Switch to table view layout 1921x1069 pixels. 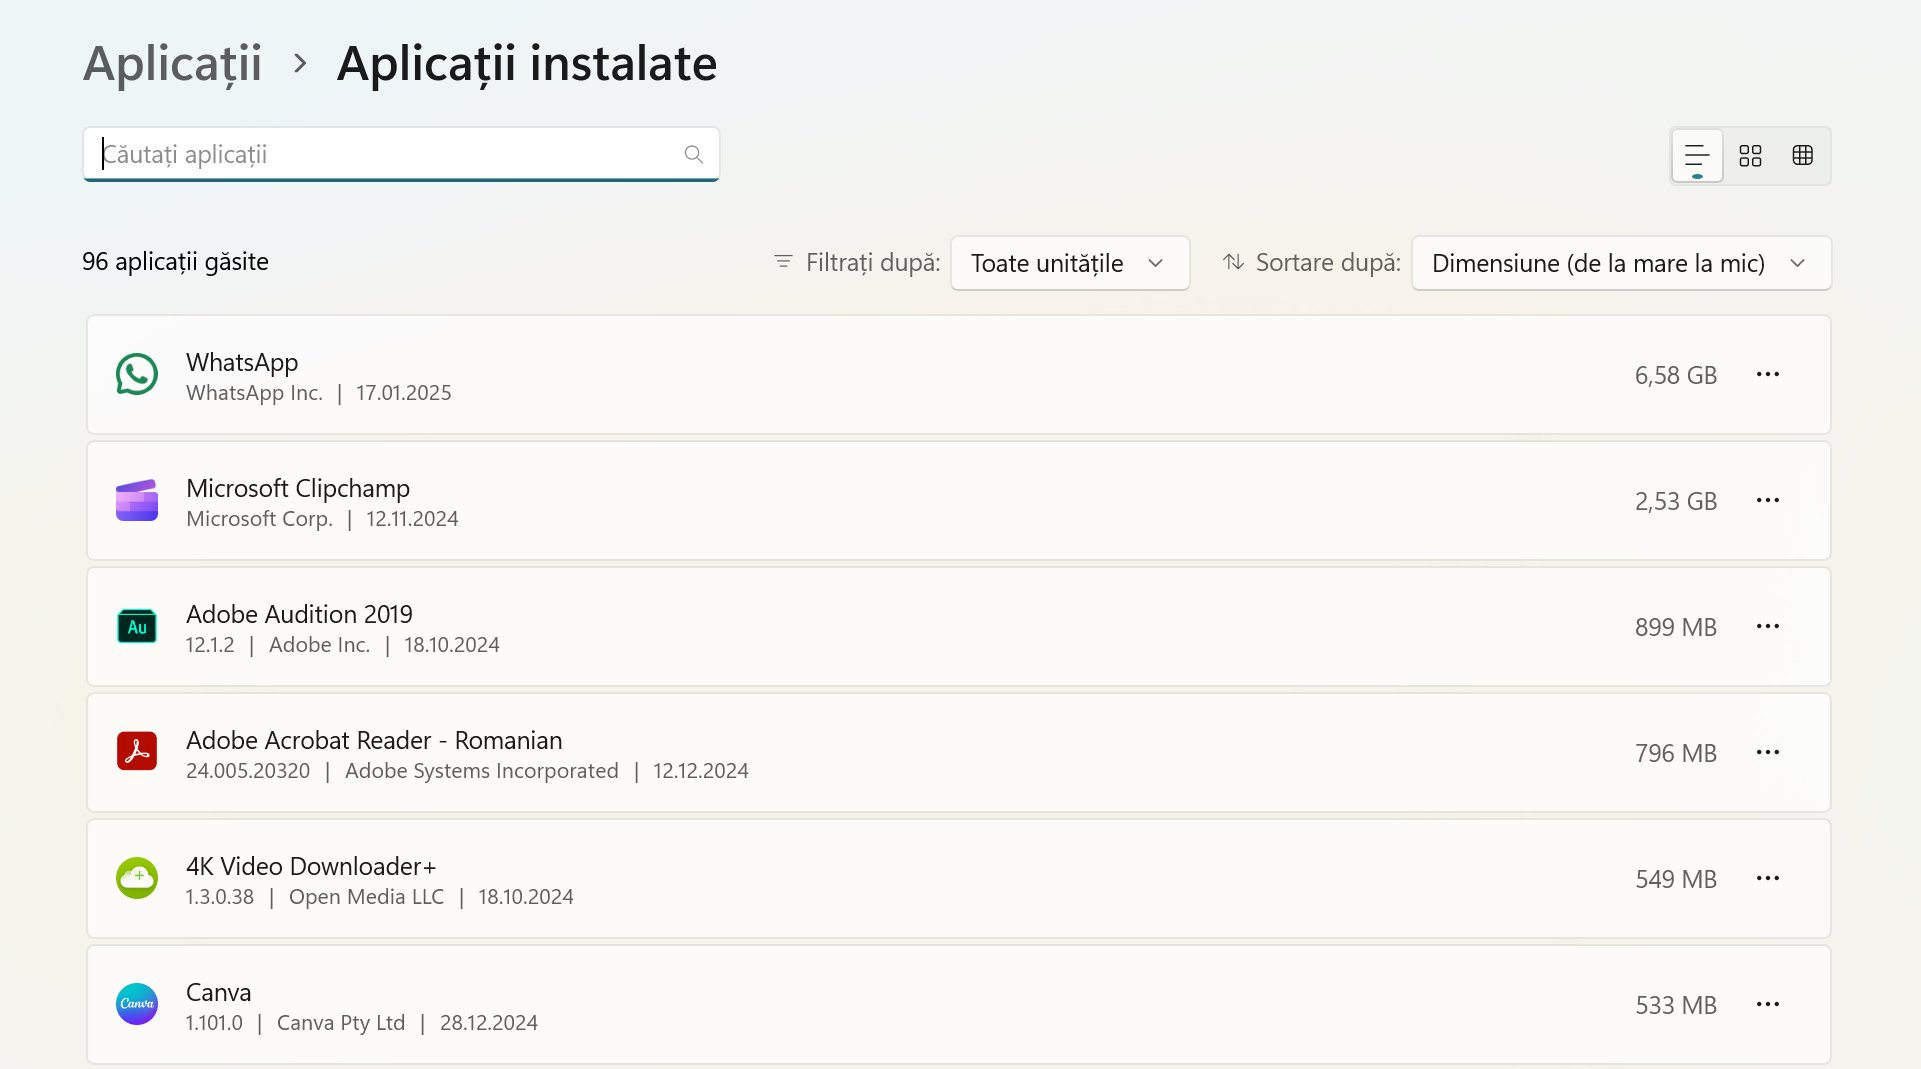pos(1803,156)
